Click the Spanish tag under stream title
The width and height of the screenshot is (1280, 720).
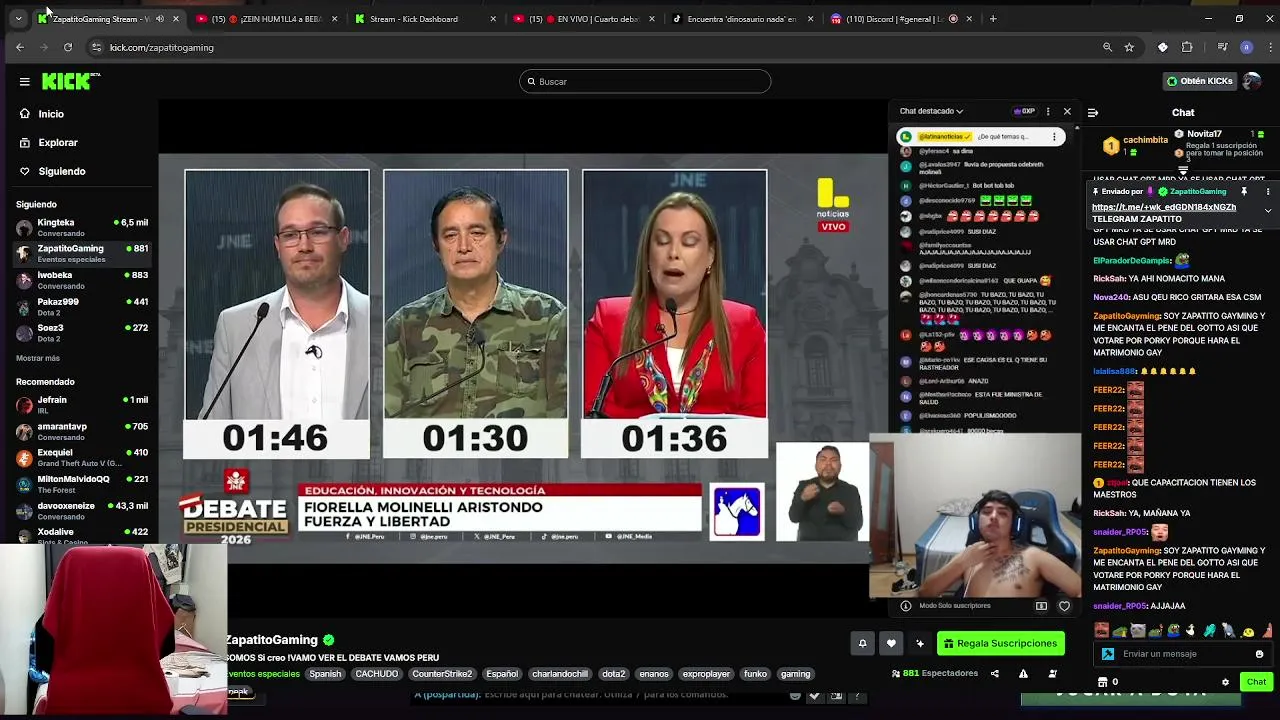point(325,674)
